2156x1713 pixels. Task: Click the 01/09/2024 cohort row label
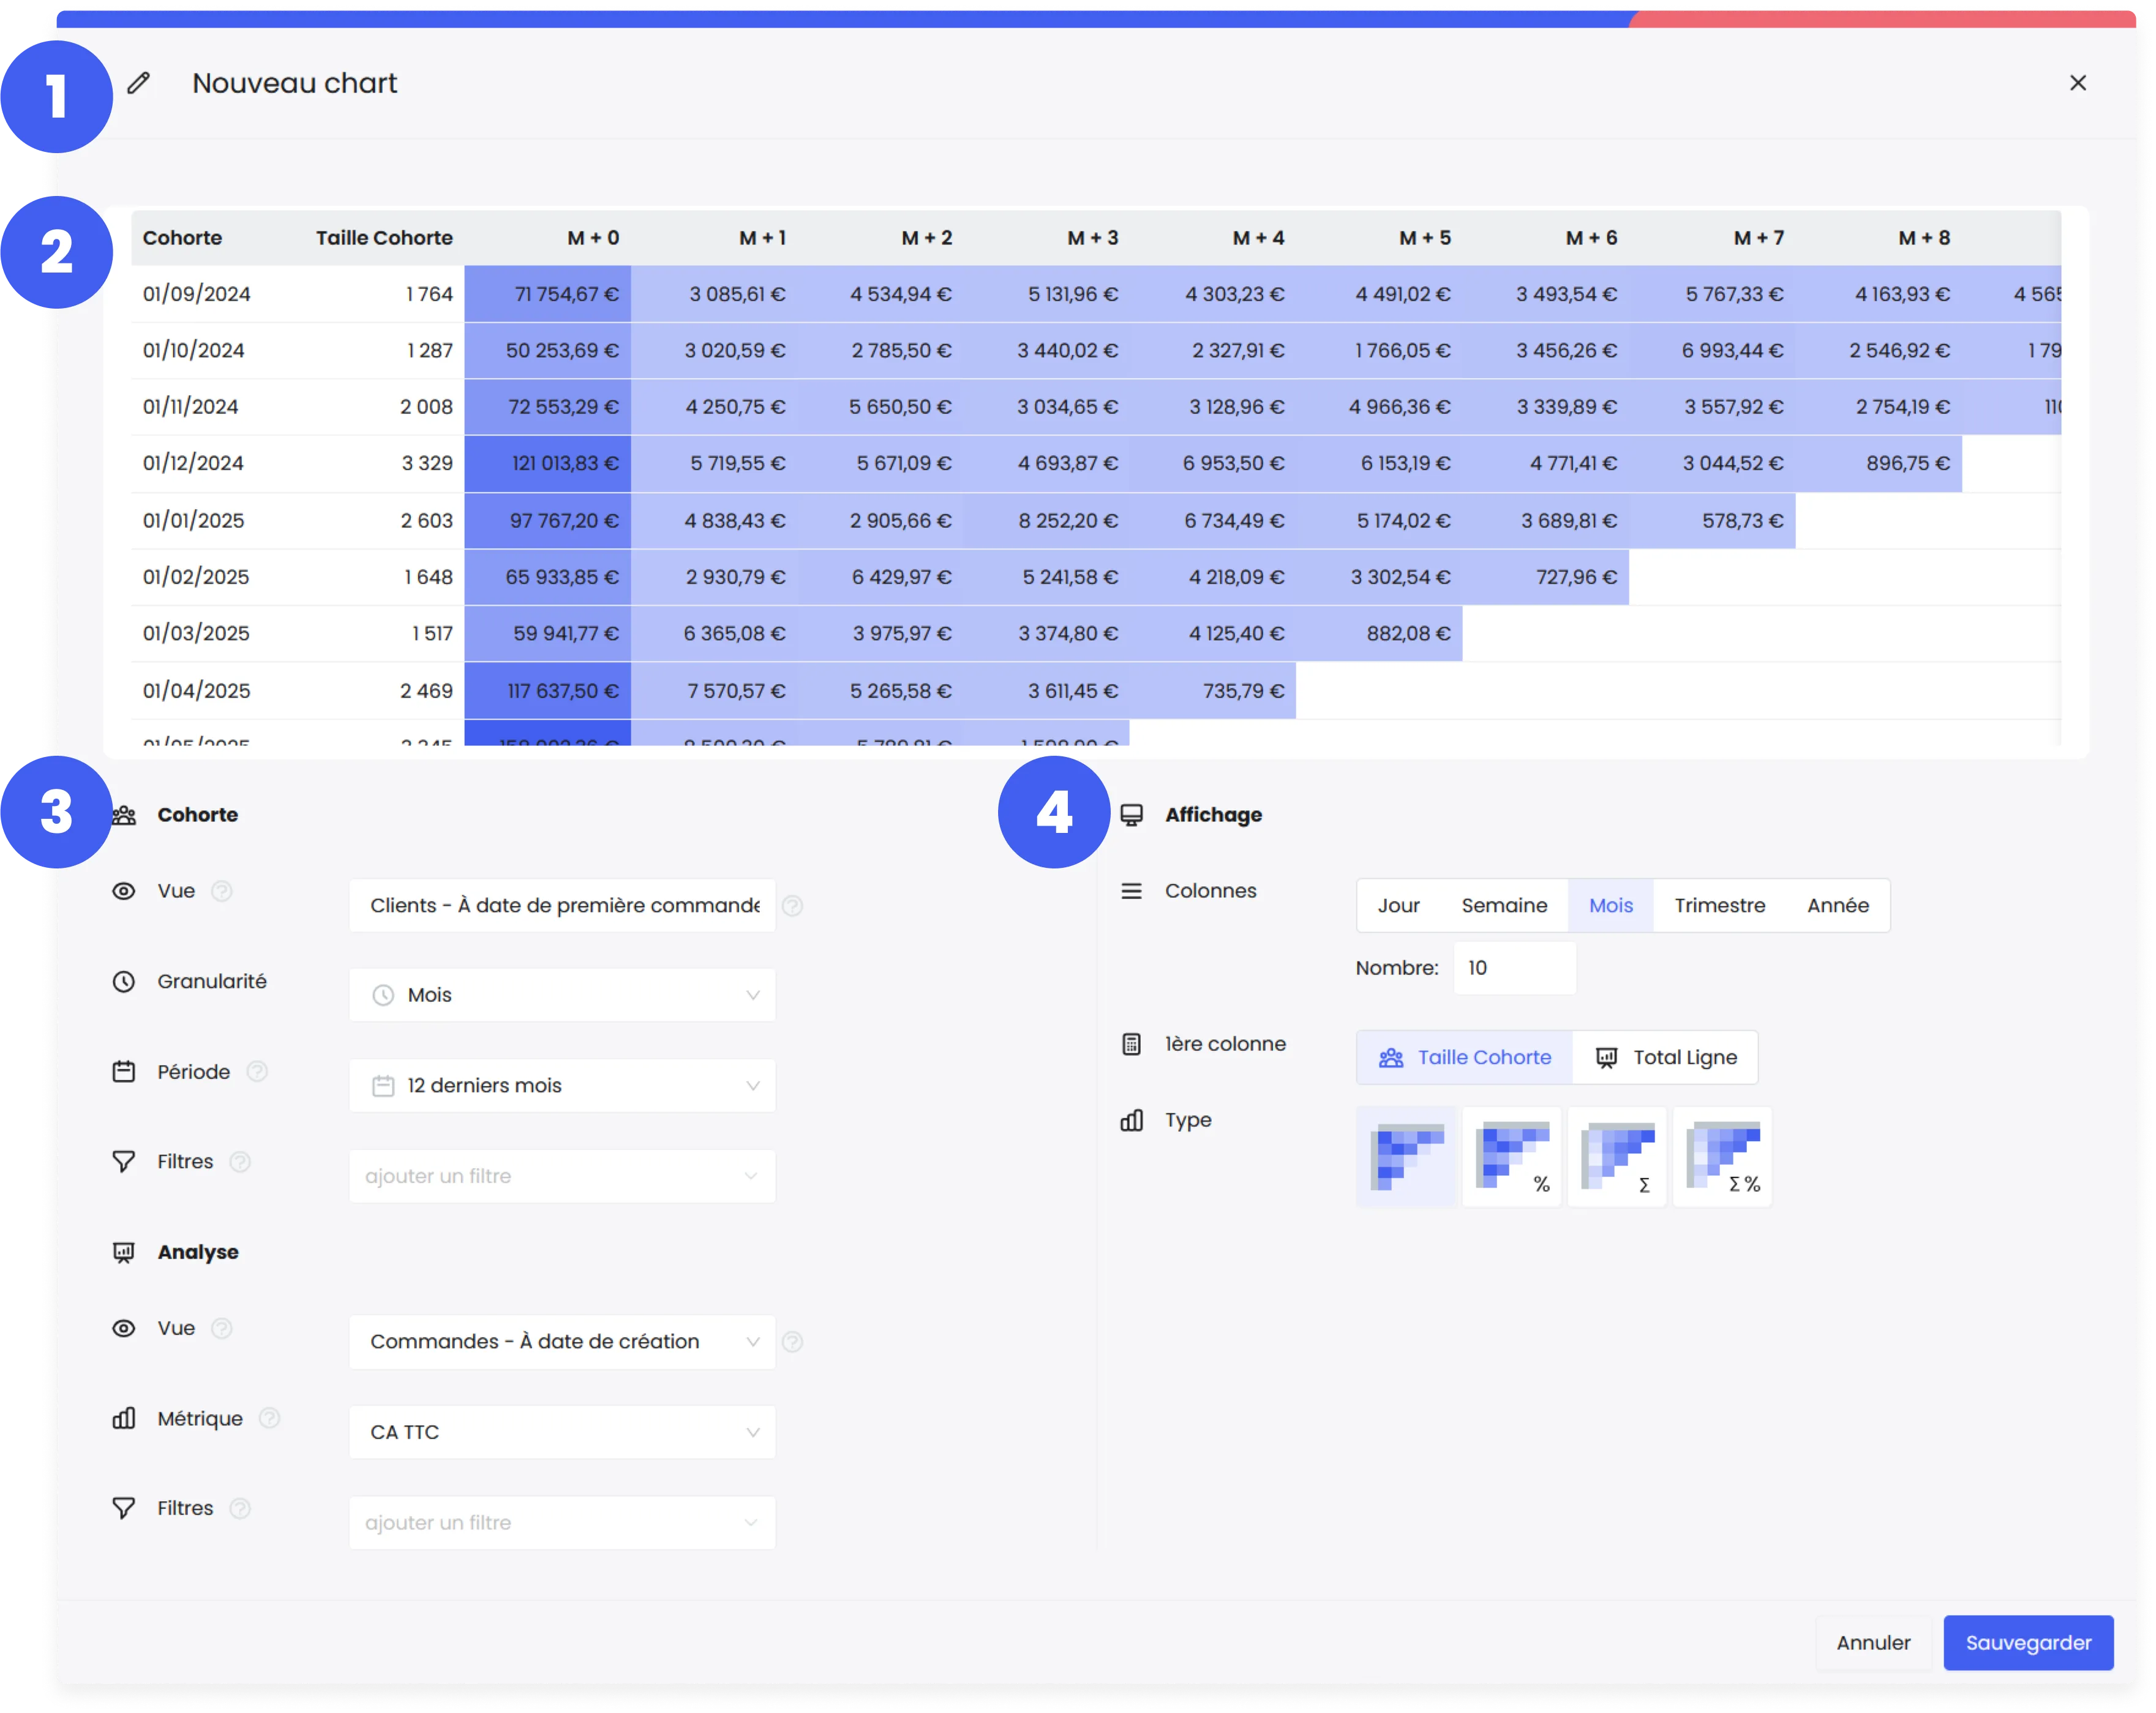tap(196, 294)
